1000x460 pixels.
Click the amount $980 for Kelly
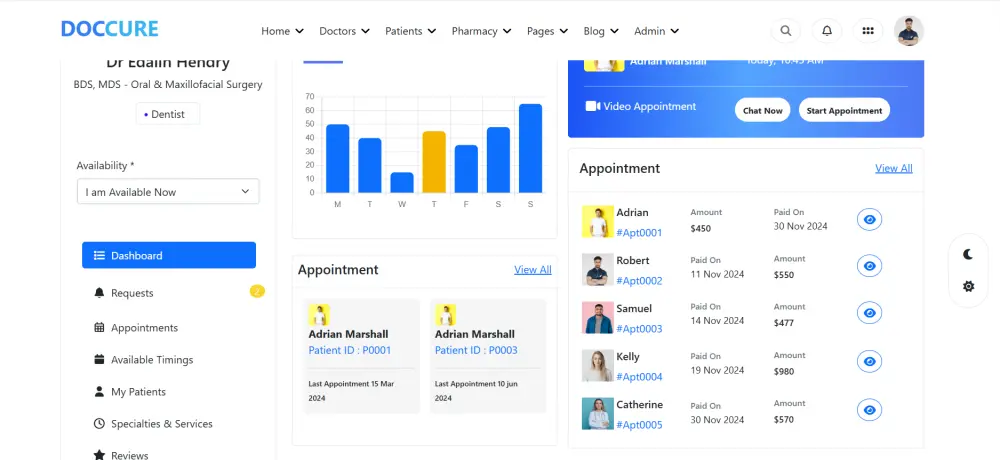pyautogui.click(x=784, y=371)
